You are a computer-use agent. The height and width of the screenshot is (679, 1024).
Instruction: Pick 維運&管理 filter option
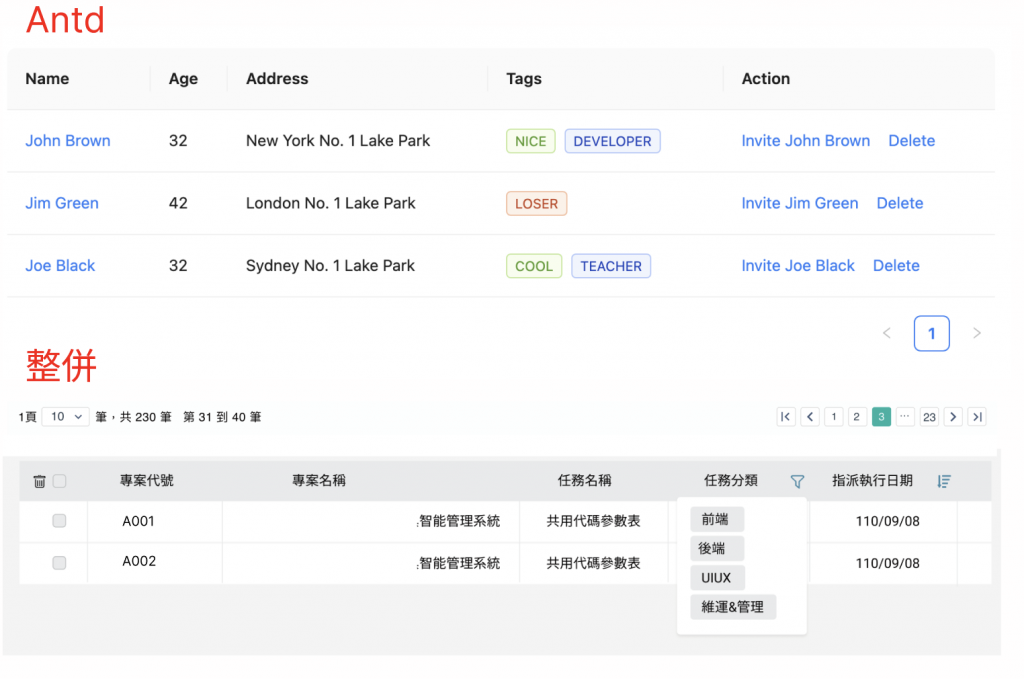733,606
